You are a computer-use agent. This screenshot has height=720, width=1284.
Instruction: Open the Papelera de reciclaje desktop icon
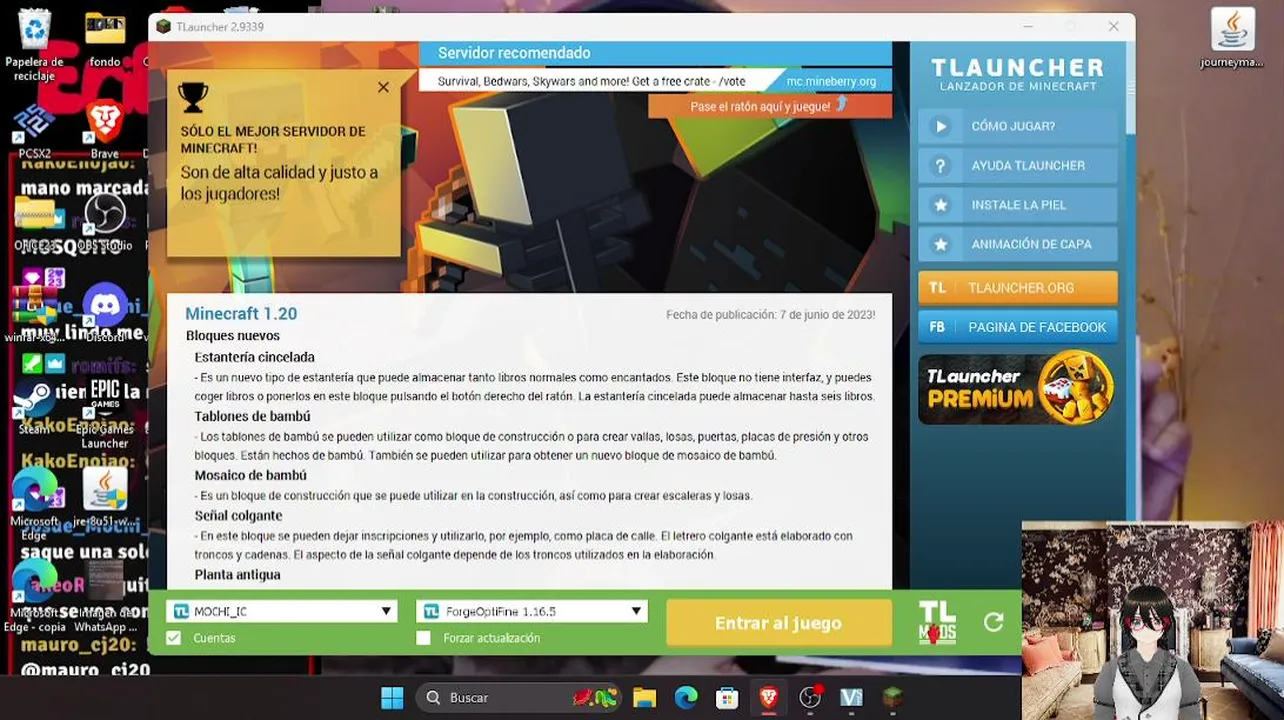point(35,45)
